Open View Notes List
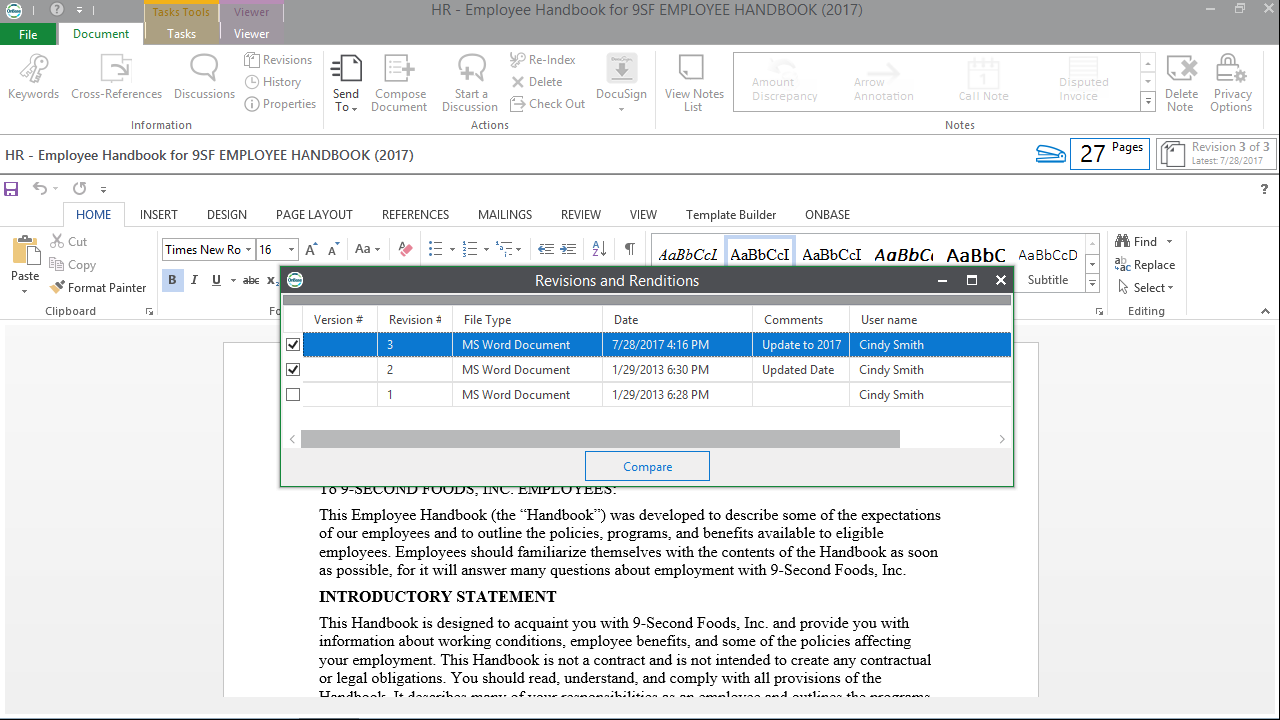1280x720 pixels. 693,83
